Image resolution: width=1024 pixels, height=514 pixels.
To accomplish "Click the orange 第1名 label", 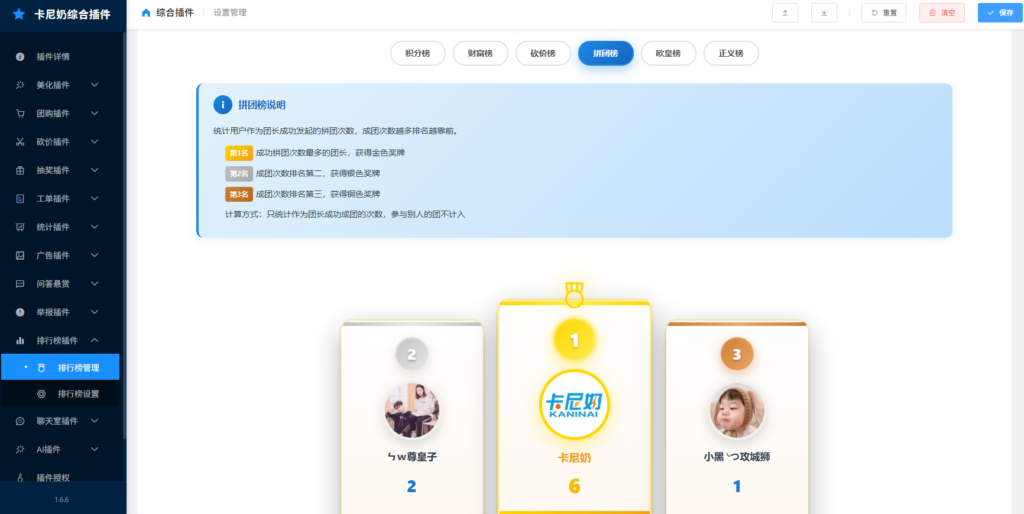I will click(239, 153).
